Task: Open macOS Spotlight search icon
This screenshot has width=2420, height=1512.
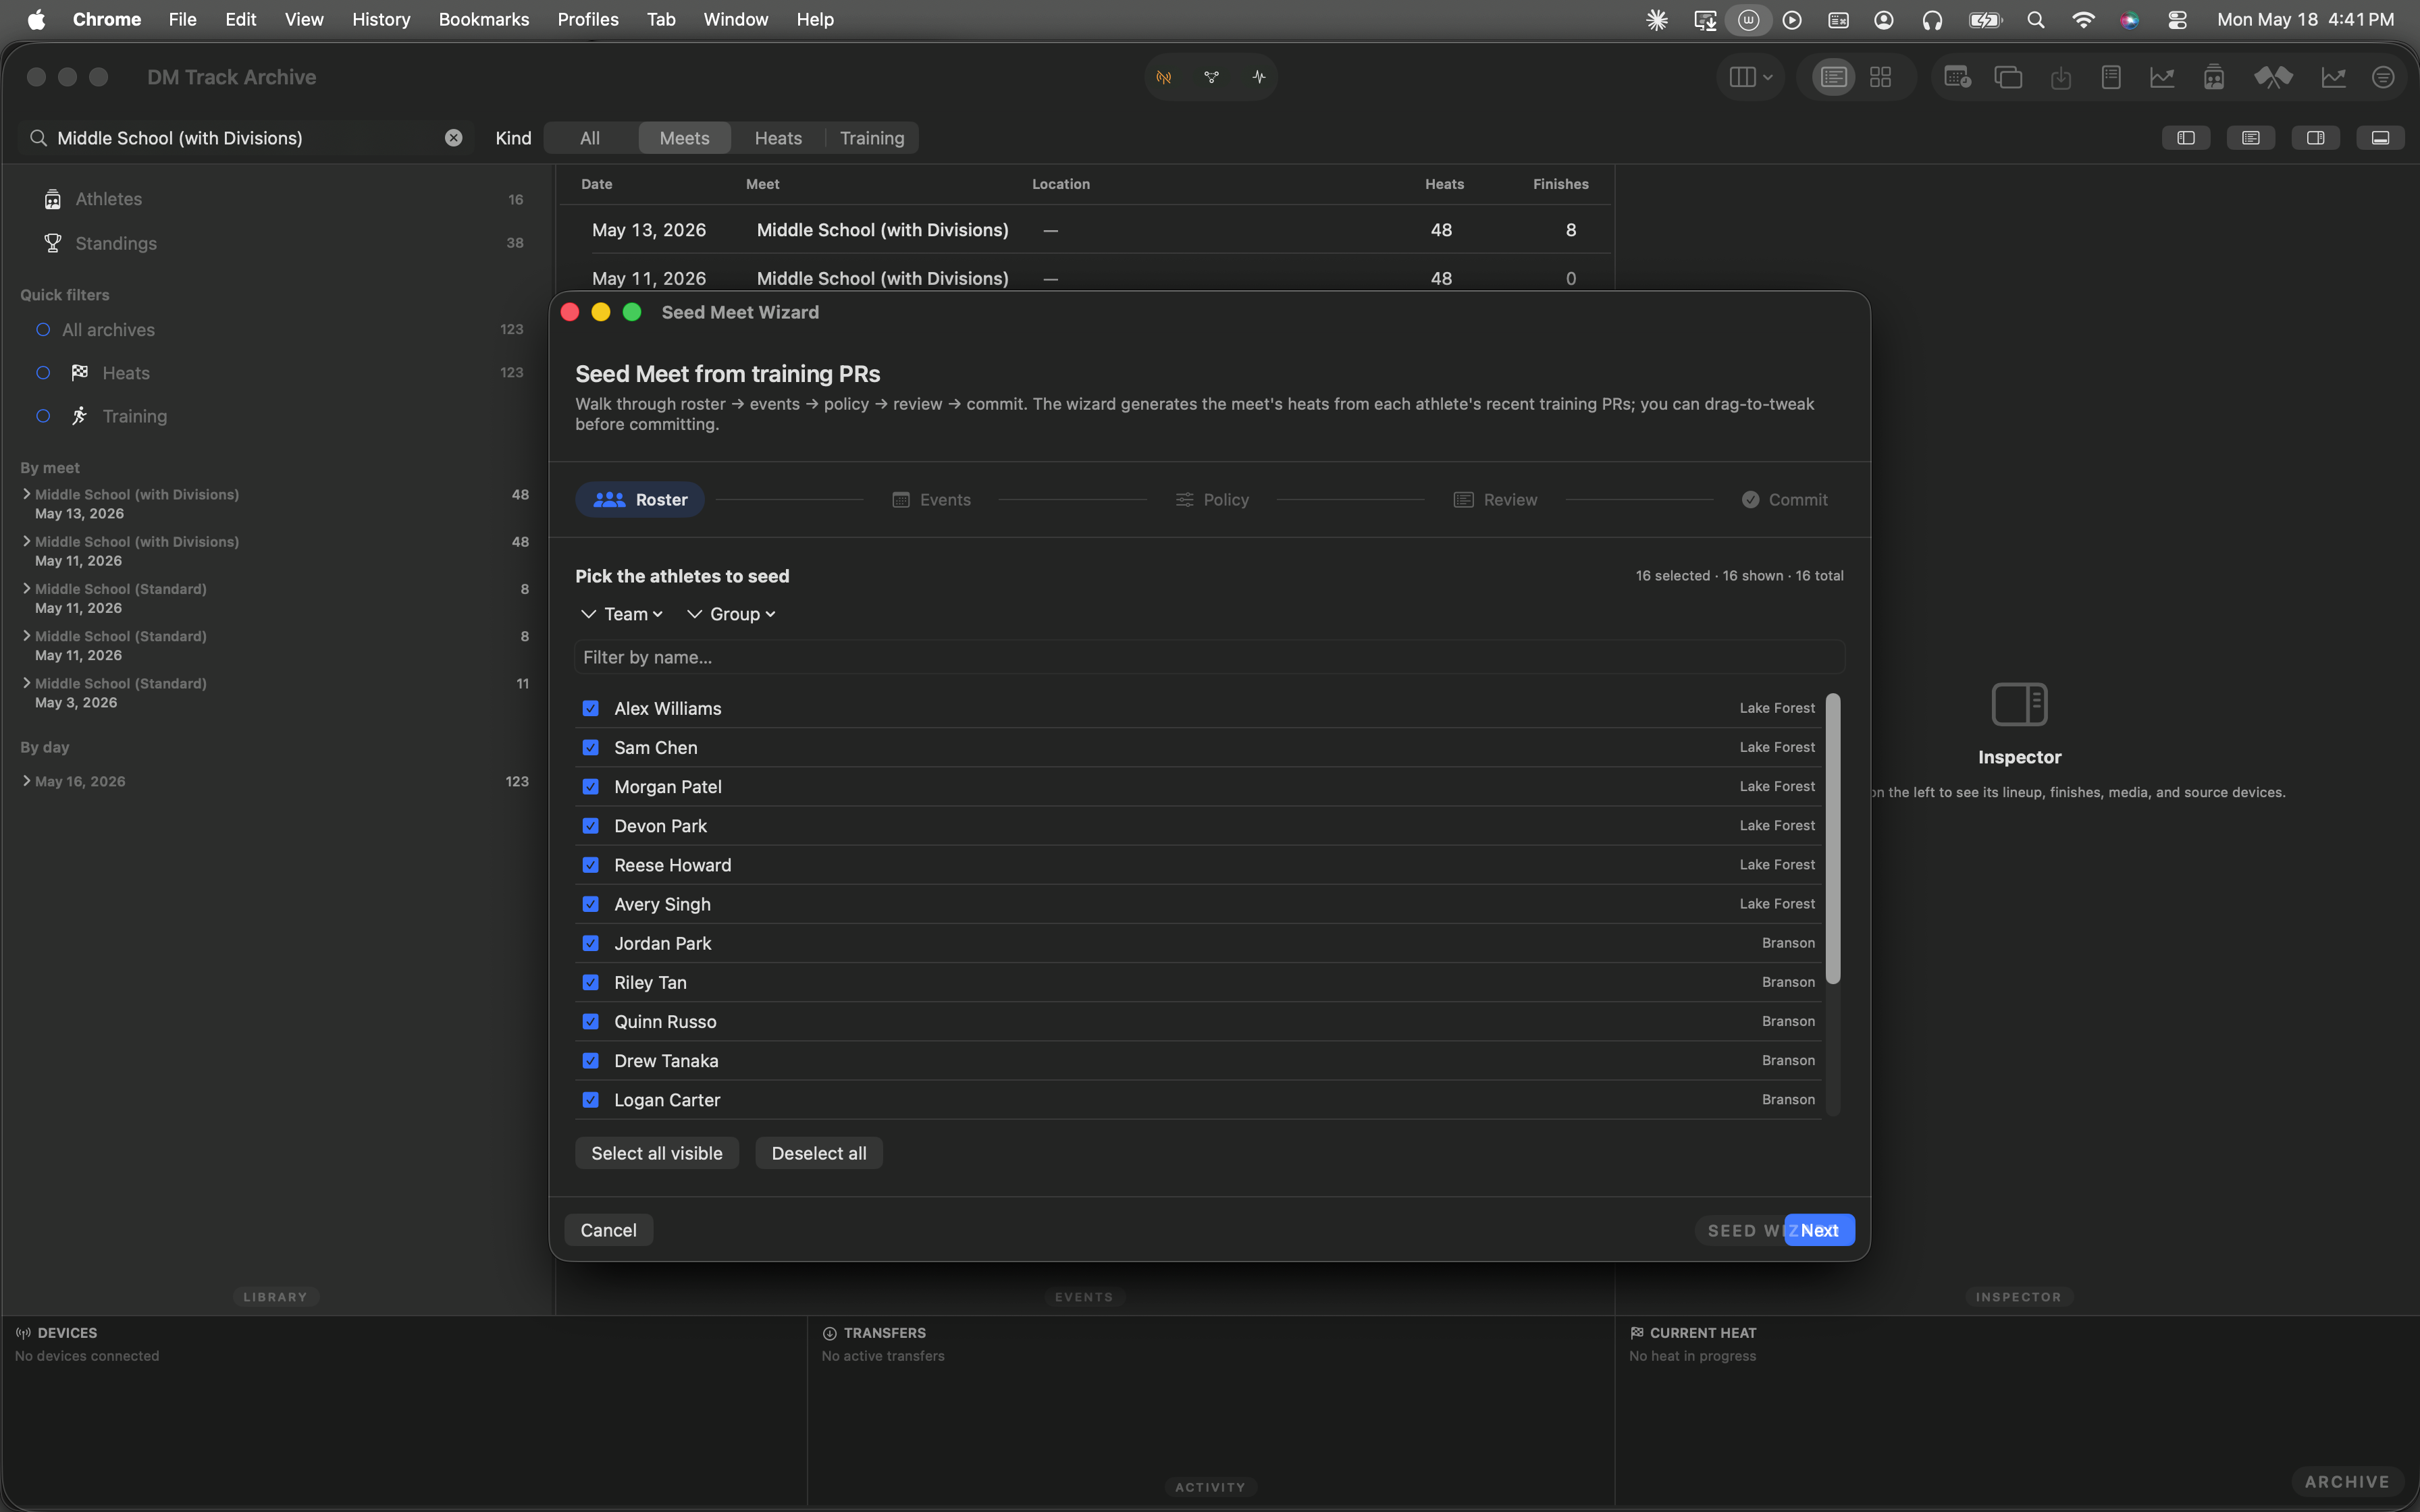Action: (2035, 20)
